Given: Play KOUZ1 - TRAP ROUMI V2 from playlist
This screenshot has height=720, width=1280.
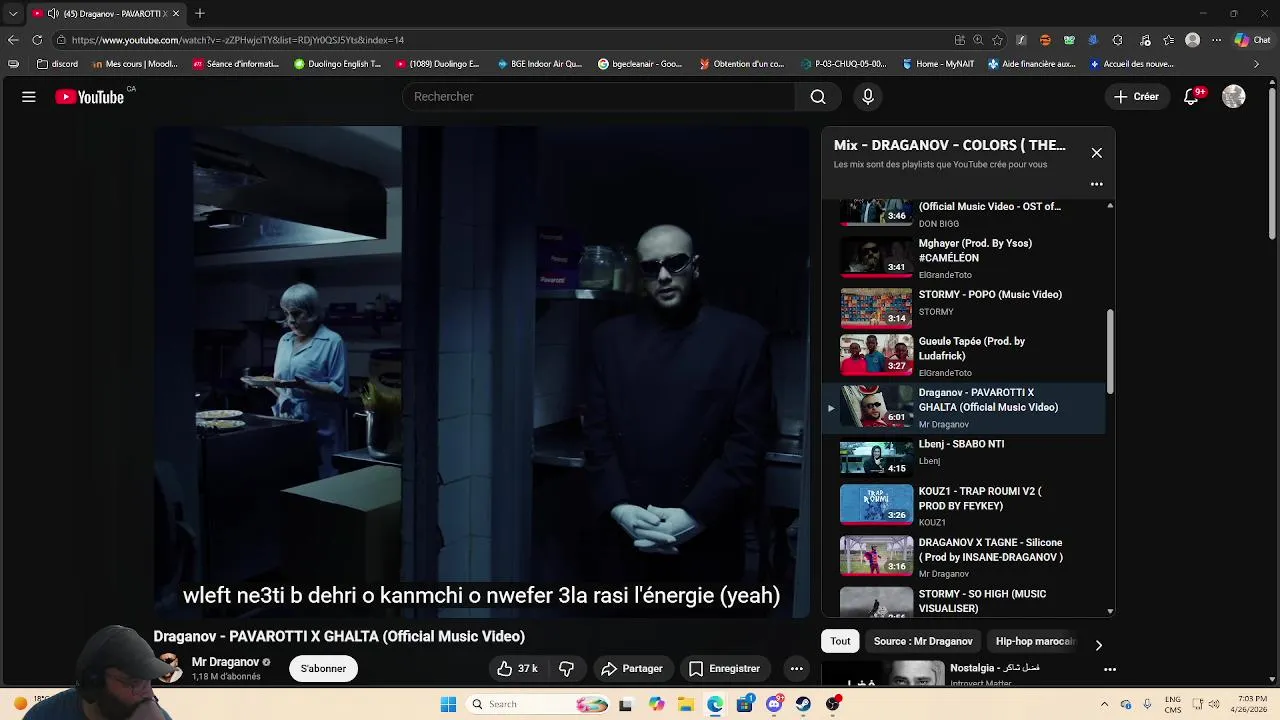Looking at the screenshot, I should pos(964,506).
